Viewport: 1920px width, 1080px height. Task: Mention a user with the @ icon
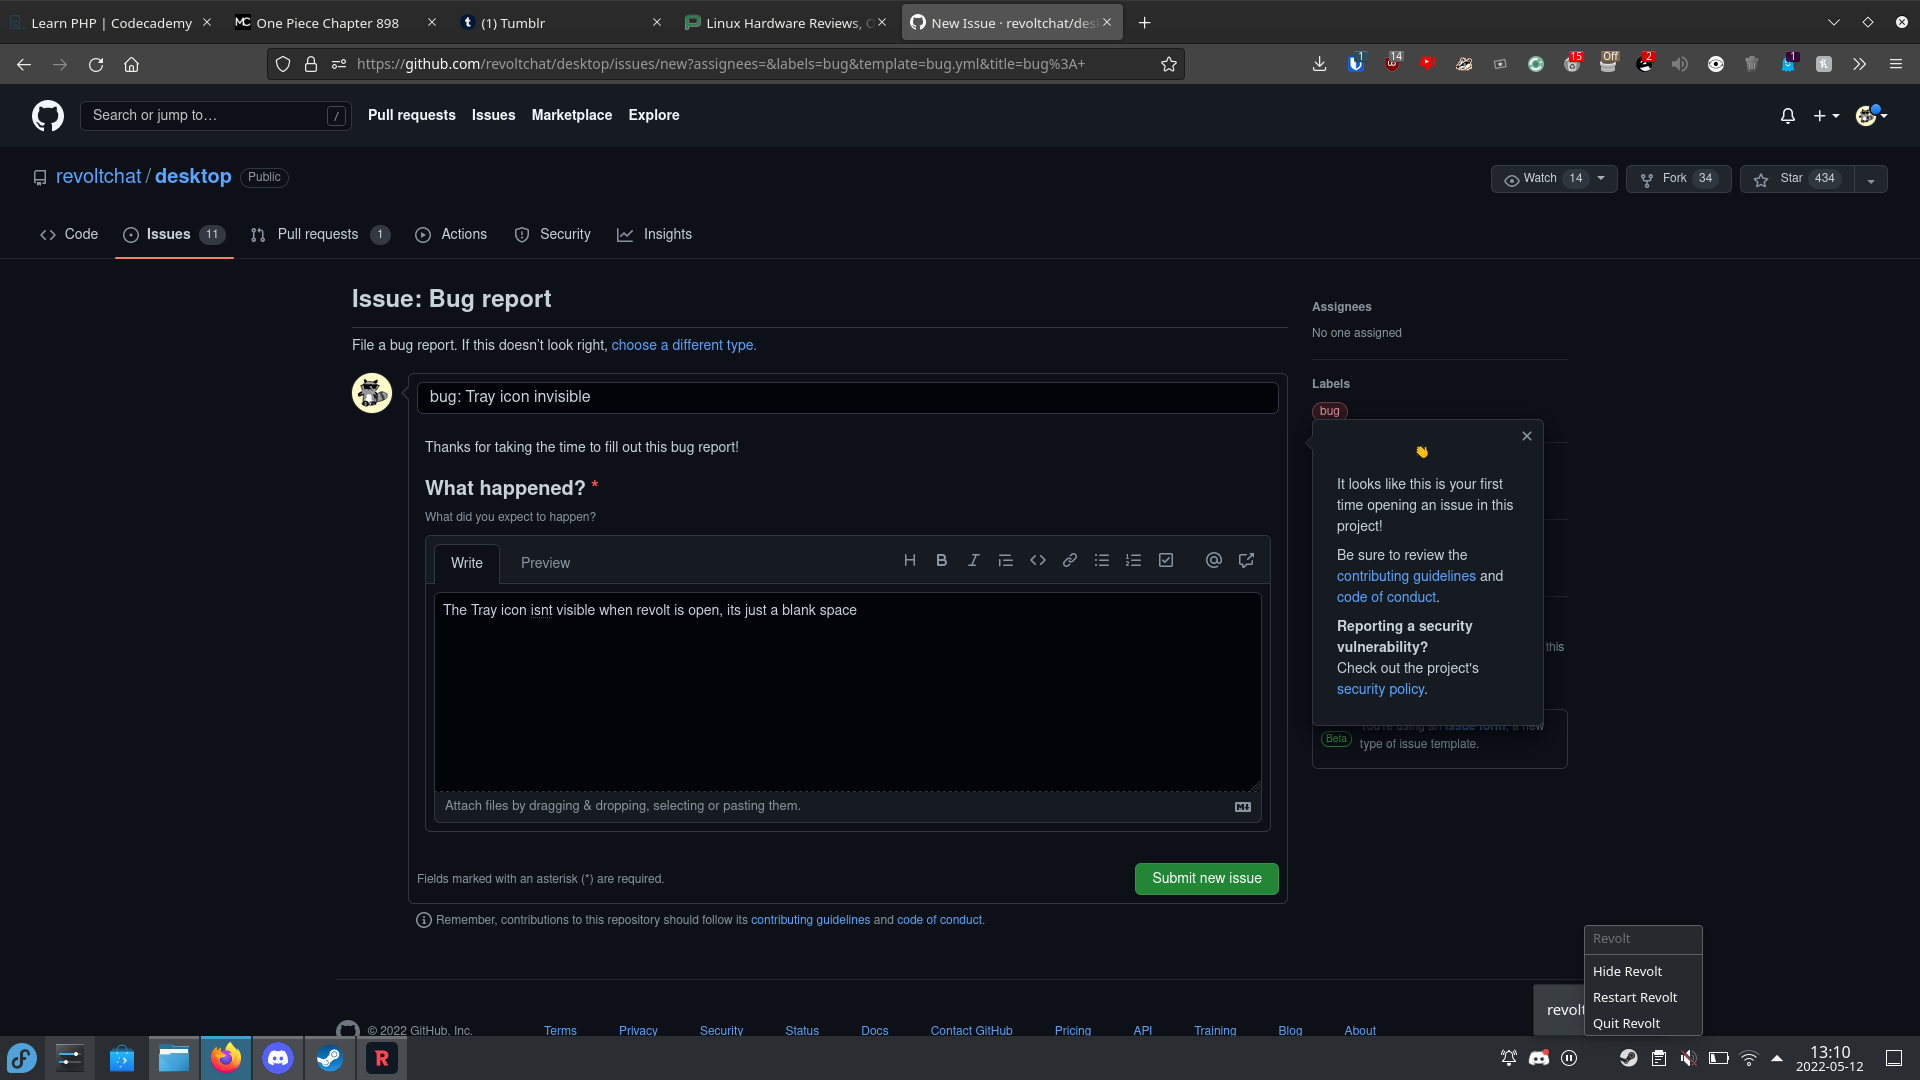[x=1214, y=561]
